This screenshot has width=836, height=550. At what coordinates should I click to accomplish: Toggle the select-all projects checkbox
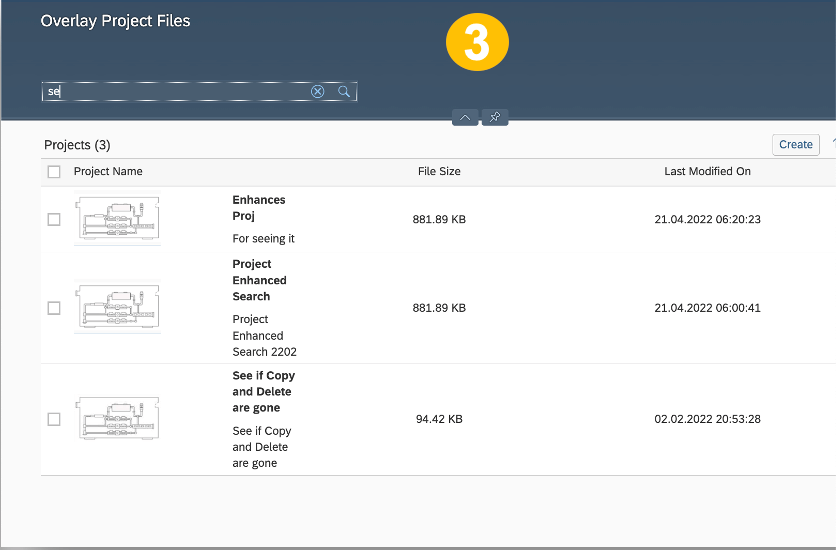pyautogui.click(x=54, y=172)
